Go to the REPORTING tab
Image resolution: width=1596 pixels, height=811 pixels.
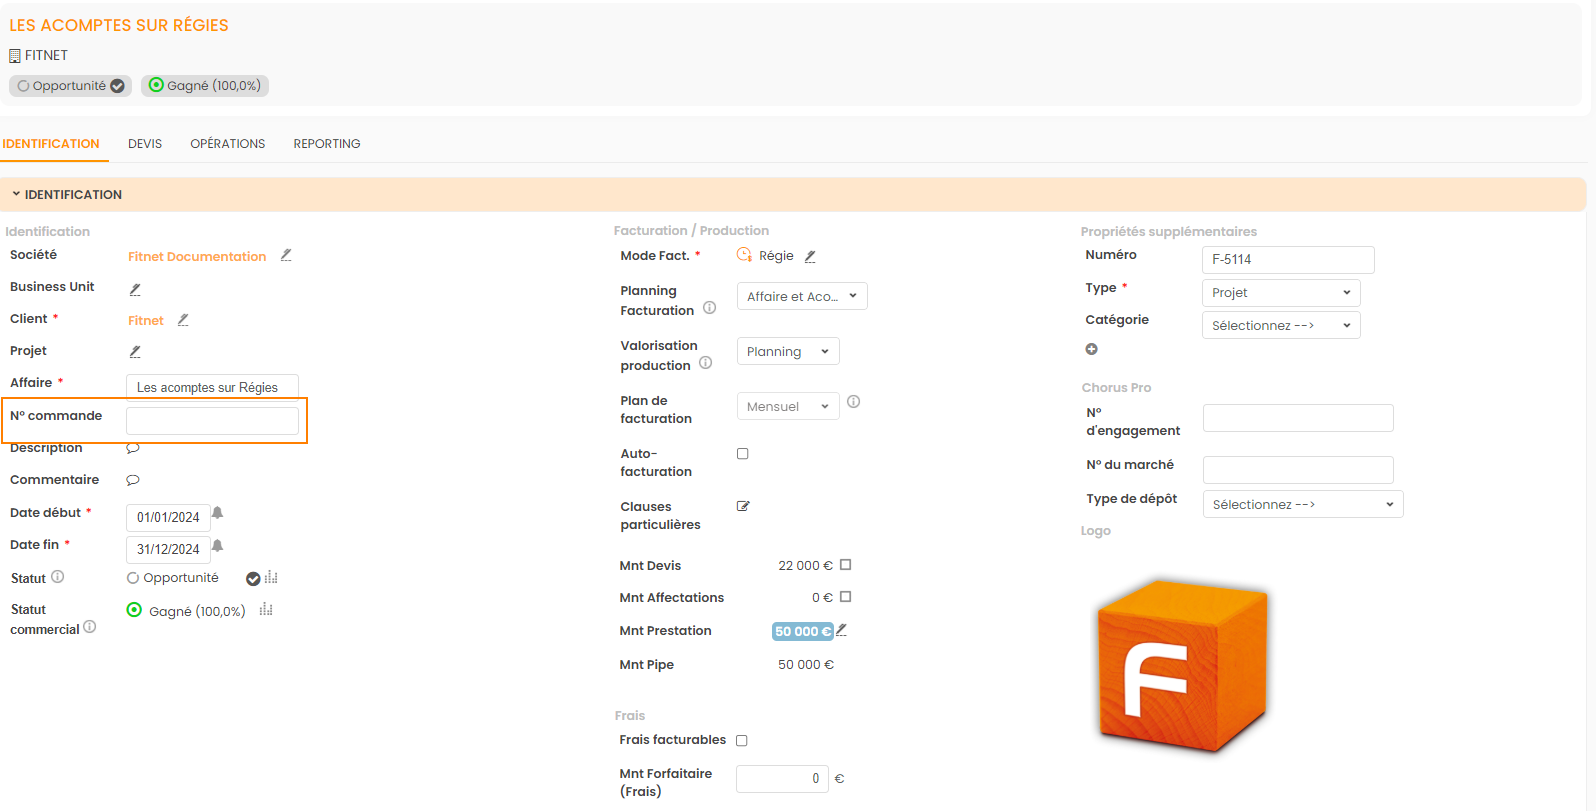point(327,144)
